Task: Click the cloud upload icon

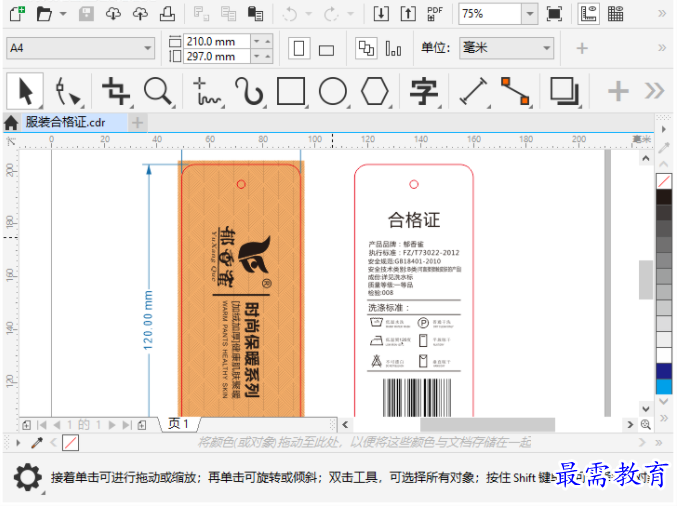Action: pyautogui.click(x=140, y=14)
